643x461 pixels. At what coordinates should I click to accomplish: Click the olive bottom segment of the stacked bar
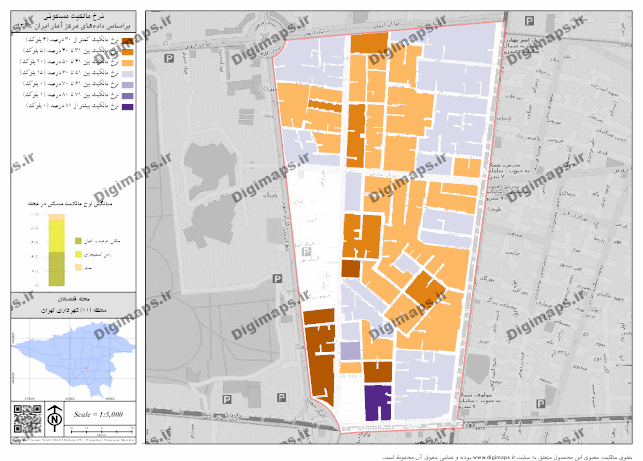tap(57, 269)
